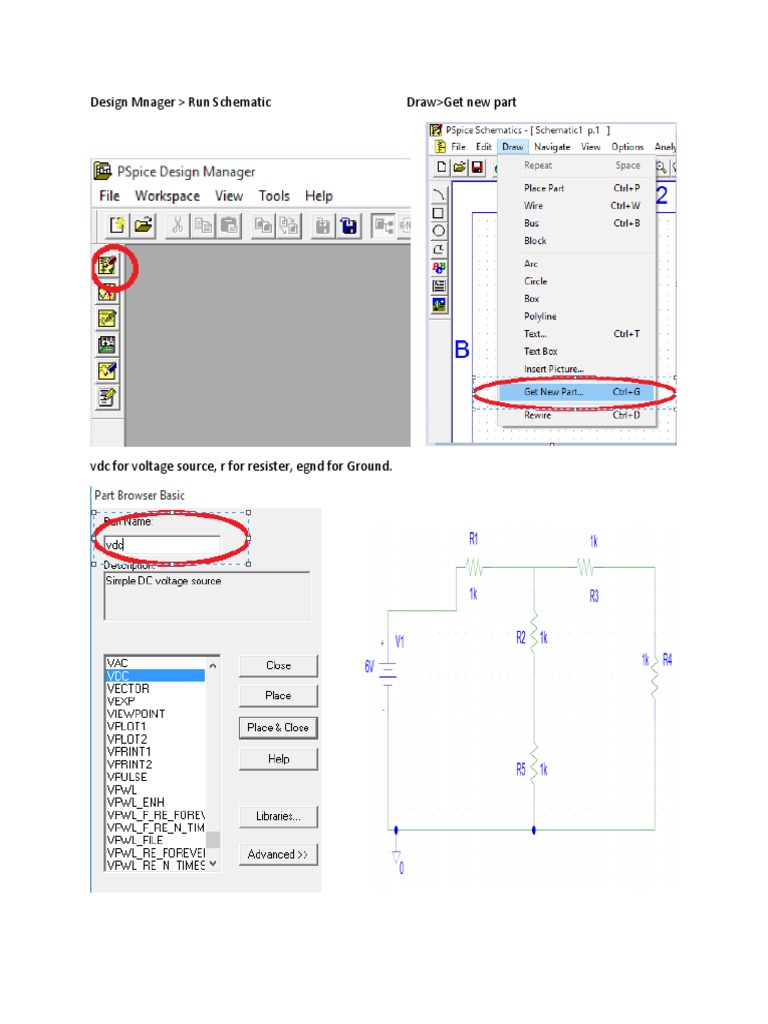Select VPWL_FILE in the parts list

coord(155,840)
